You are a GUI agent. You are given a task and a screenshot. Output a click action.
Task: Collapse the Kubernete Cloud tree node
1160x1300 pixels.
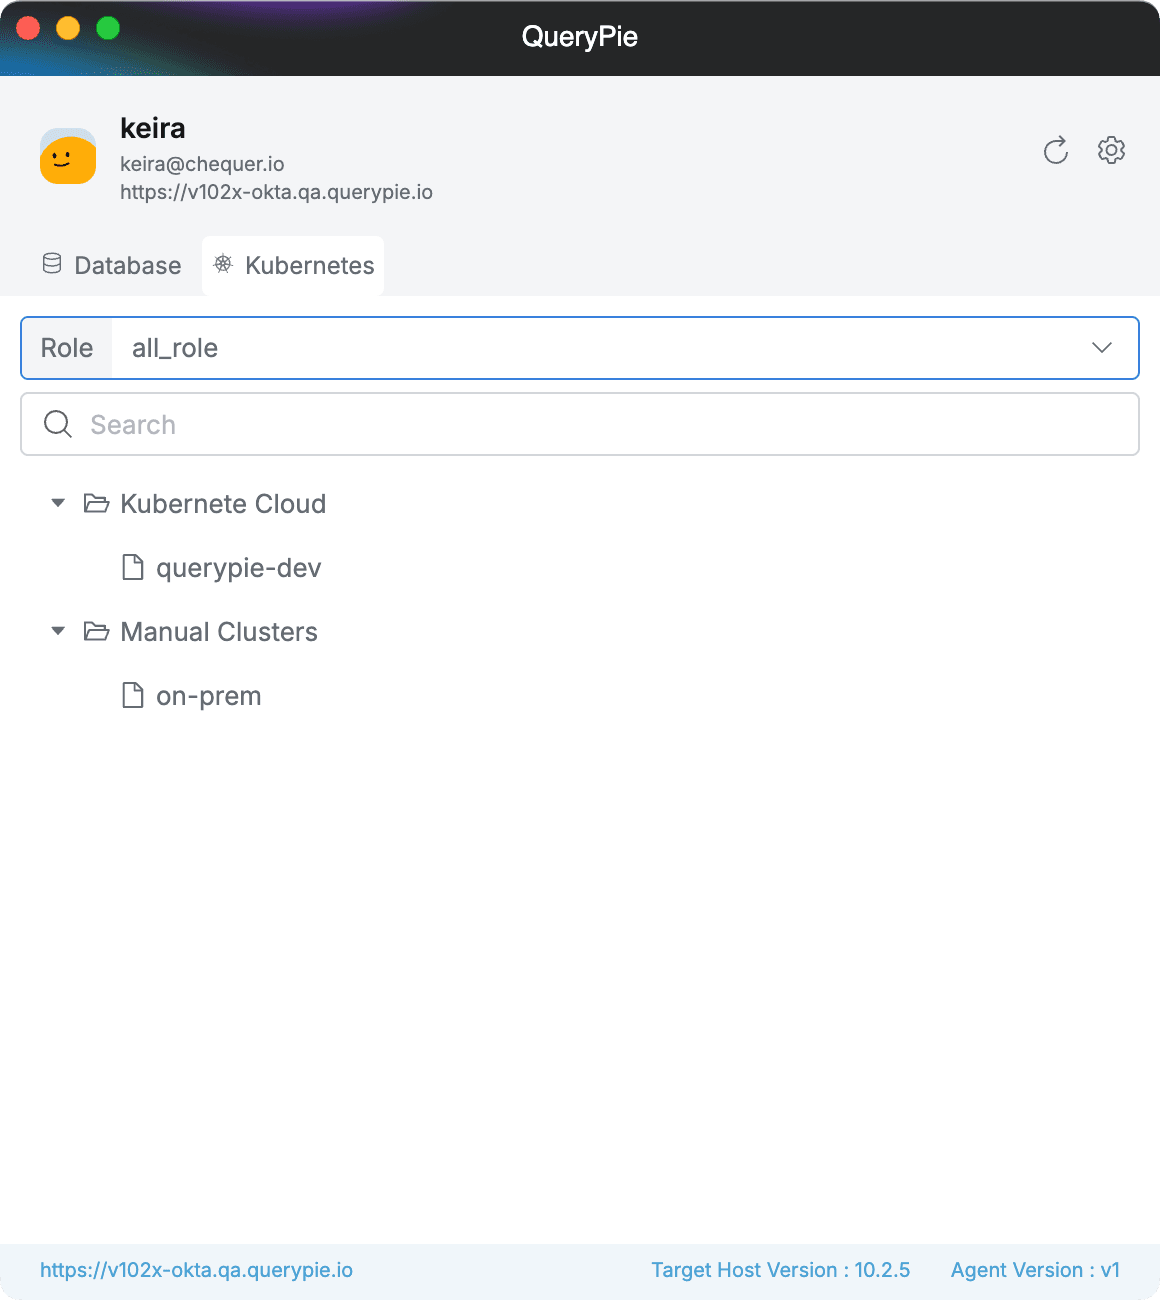pyautogui.click(x=57, y=503)
